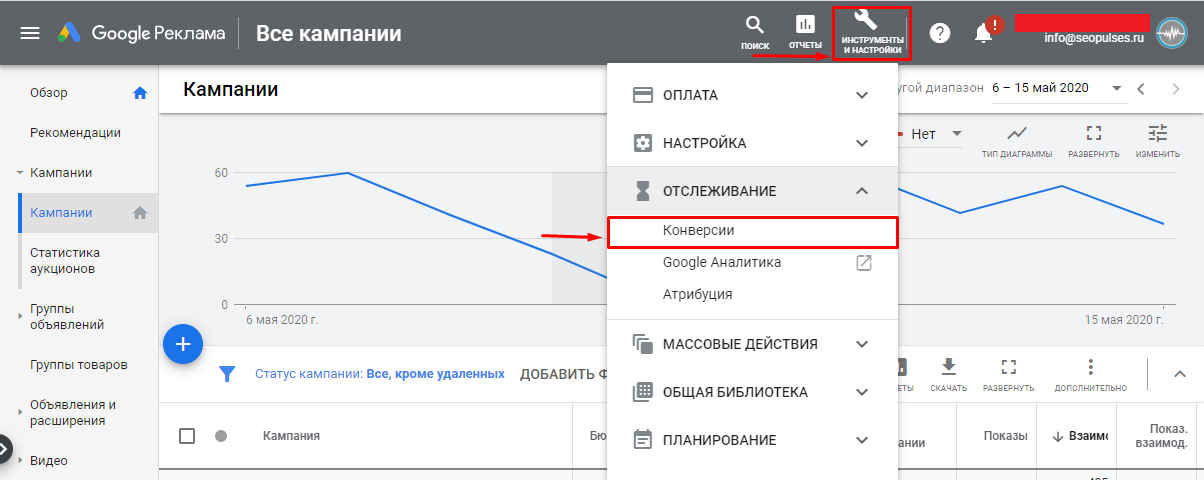
Task: Expand the Массовые действия section
Action: [752, 344]
